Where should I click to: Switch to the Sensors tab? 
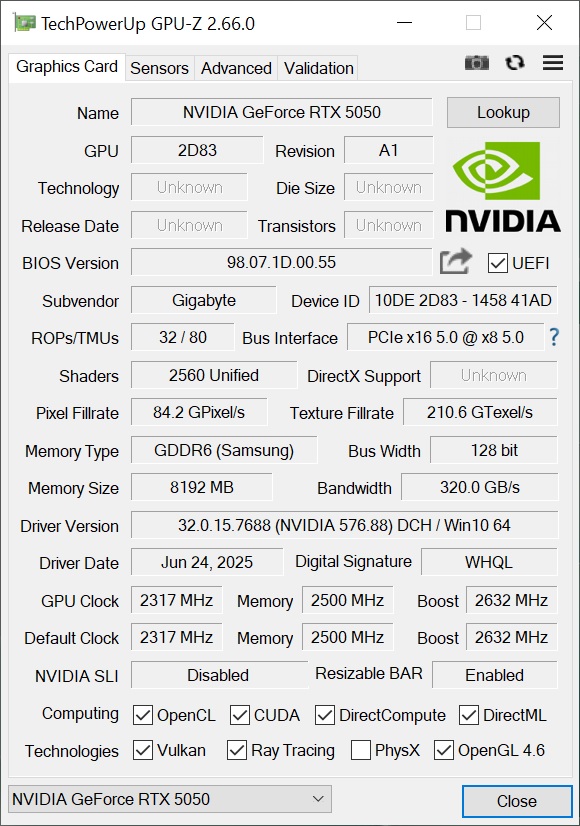coord(159,68)
